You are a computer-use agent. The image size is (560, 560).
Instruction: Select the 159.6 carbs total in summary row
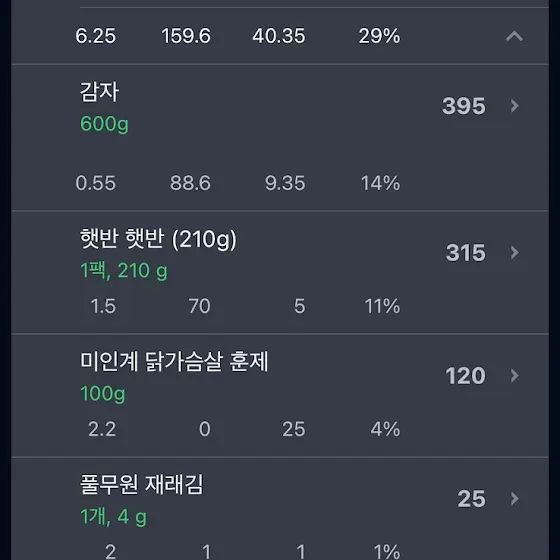point(186,36)
